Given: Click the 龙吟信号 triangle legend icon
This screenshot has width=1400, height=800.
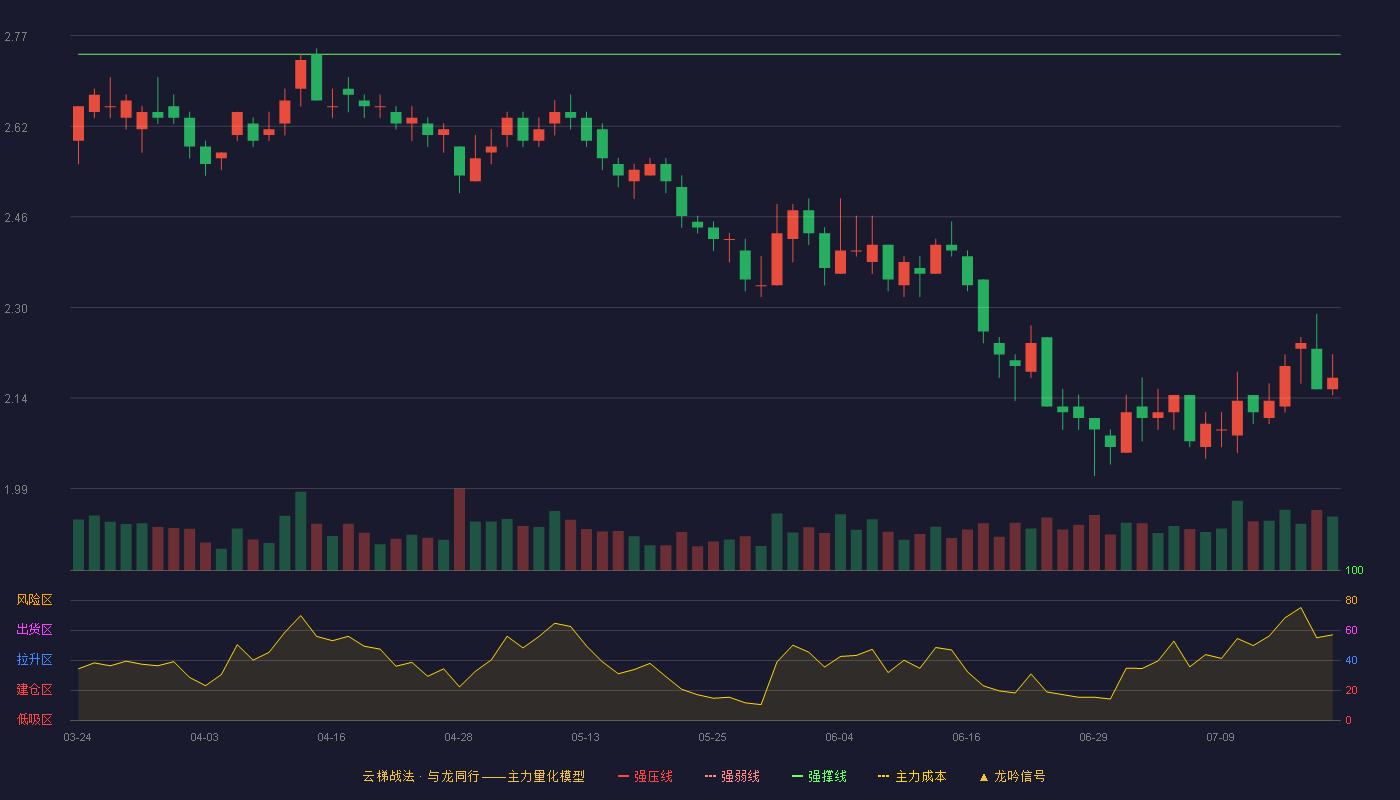Looking at the screenshot, I should point(983,776).
